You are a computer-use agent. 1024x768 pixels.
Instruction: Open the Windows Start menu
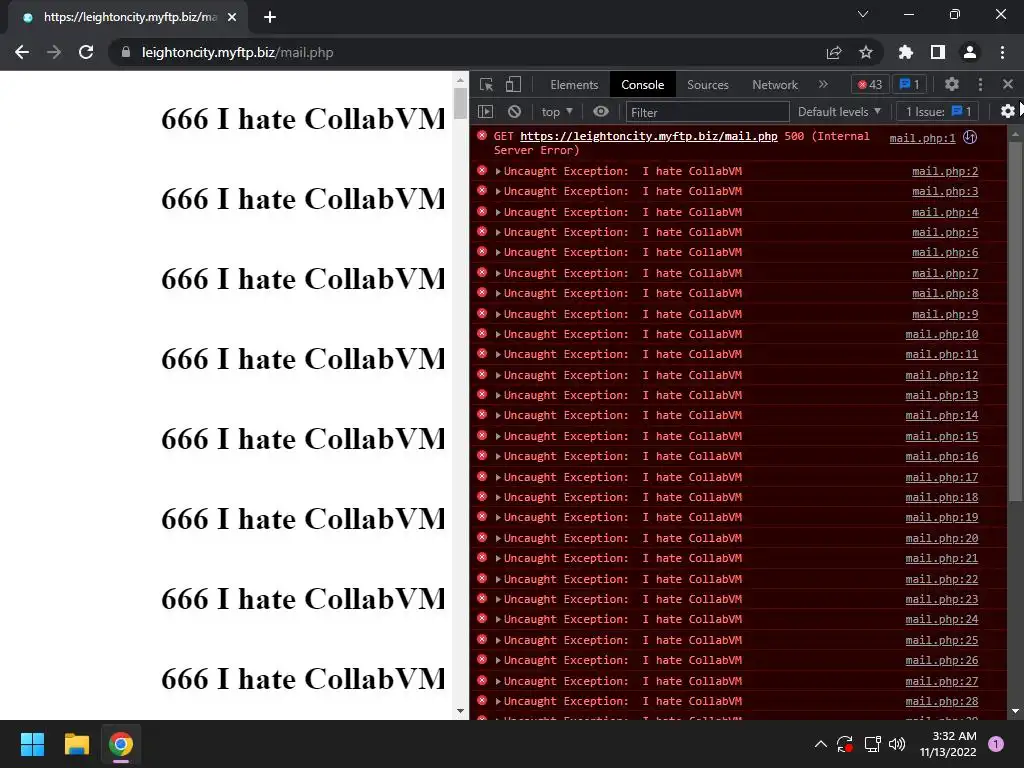(x=32, y=744)
